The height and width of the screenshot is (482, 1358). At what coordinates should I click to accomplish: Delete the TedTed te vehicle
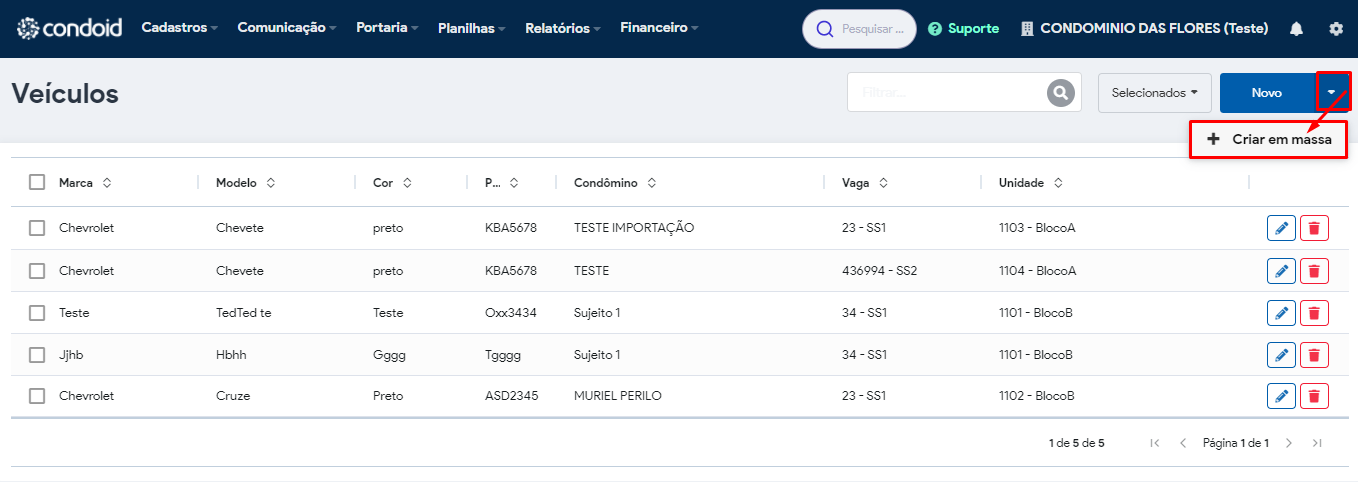click(x=1314, y=313)
